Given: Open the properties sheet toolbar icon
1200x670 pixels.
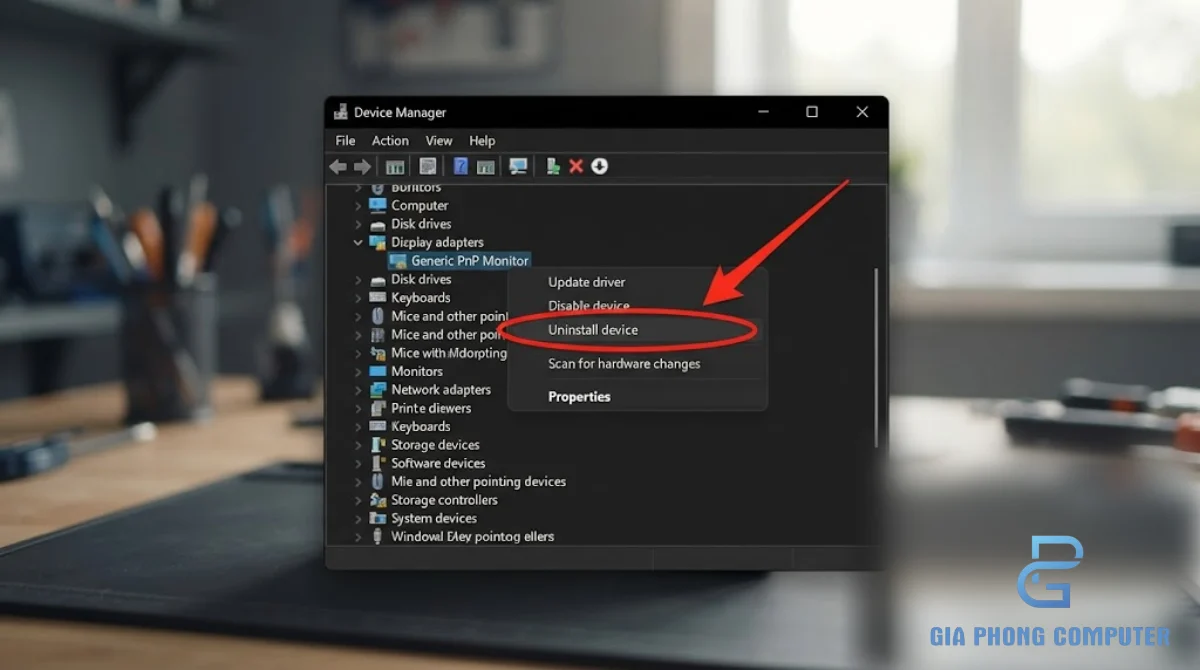Looking at the screenshot, I should coord(428,166).
